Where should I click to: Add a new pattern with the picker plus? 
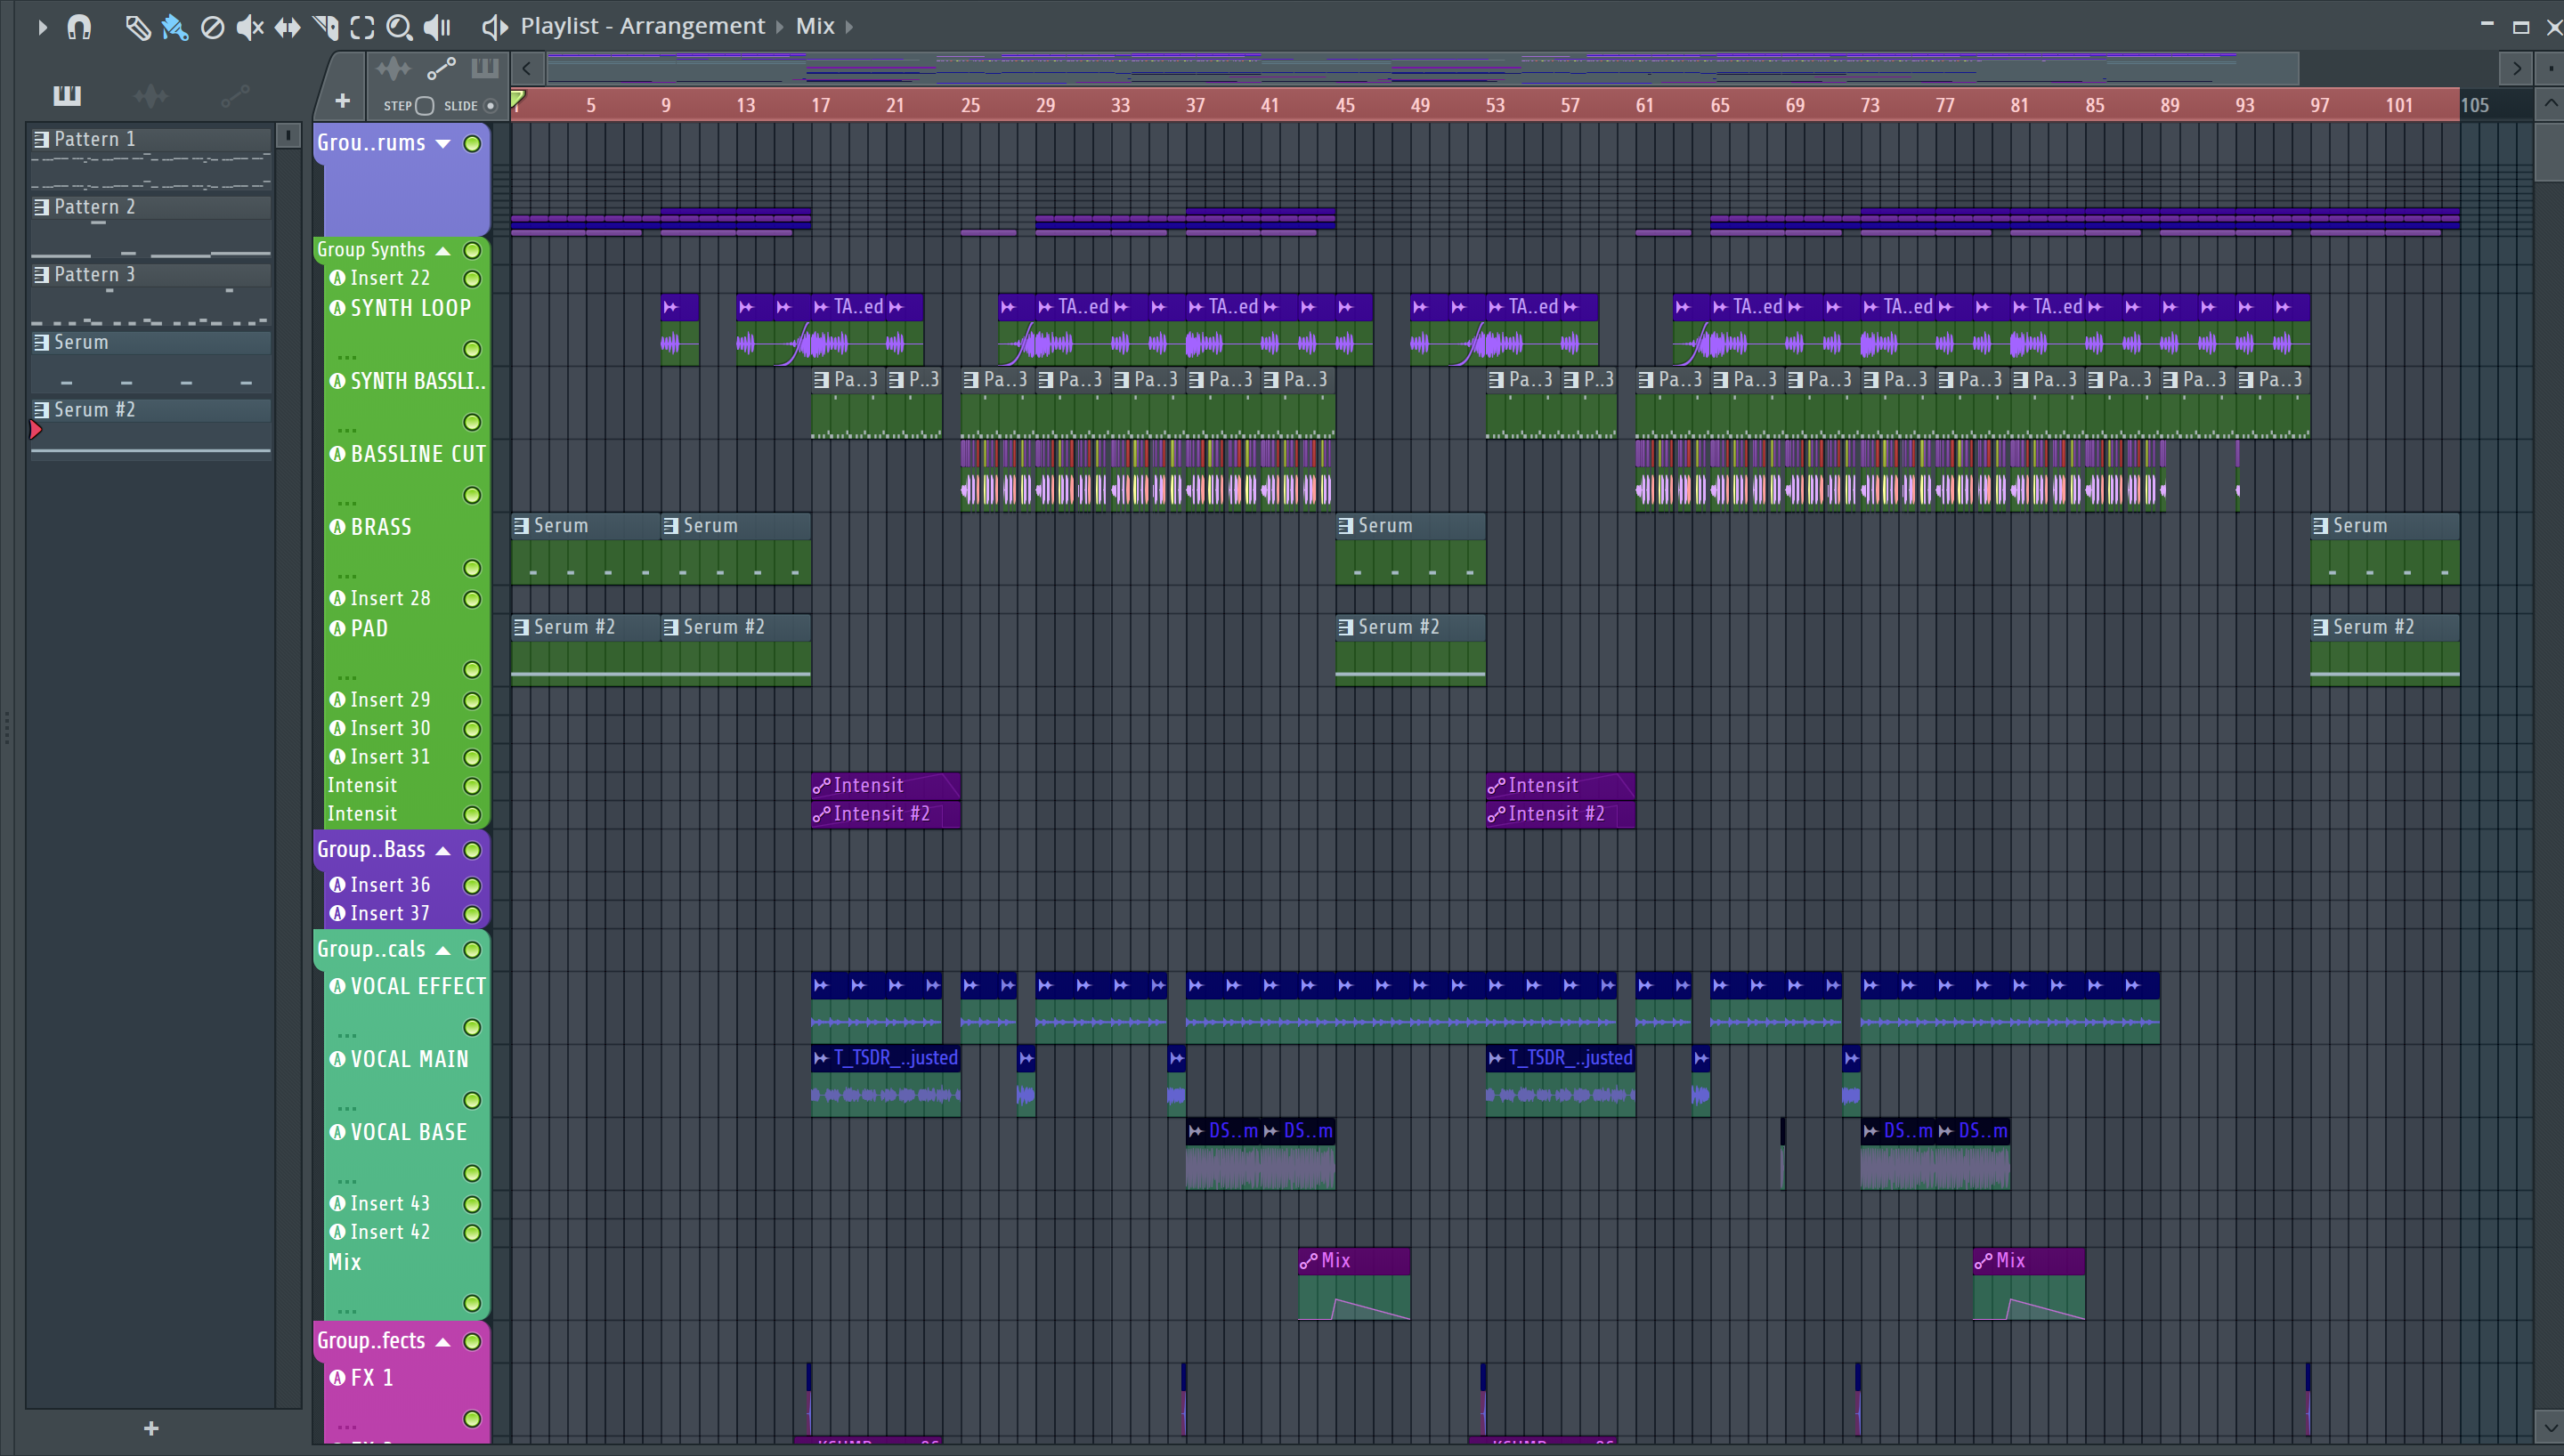(x=151, y=1428)
